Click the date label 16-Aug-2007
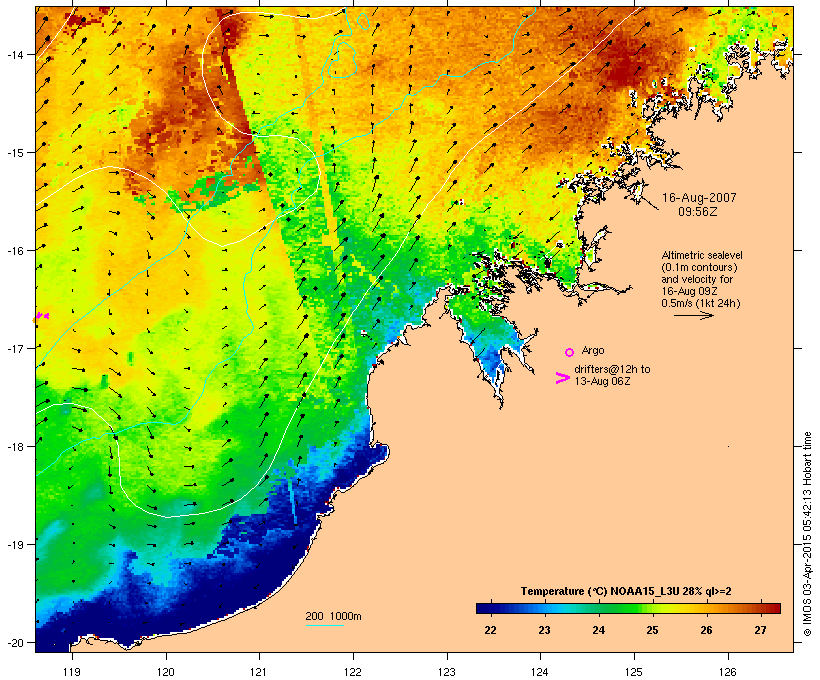This screenshot has width=820, height=680. pos(699,198)
